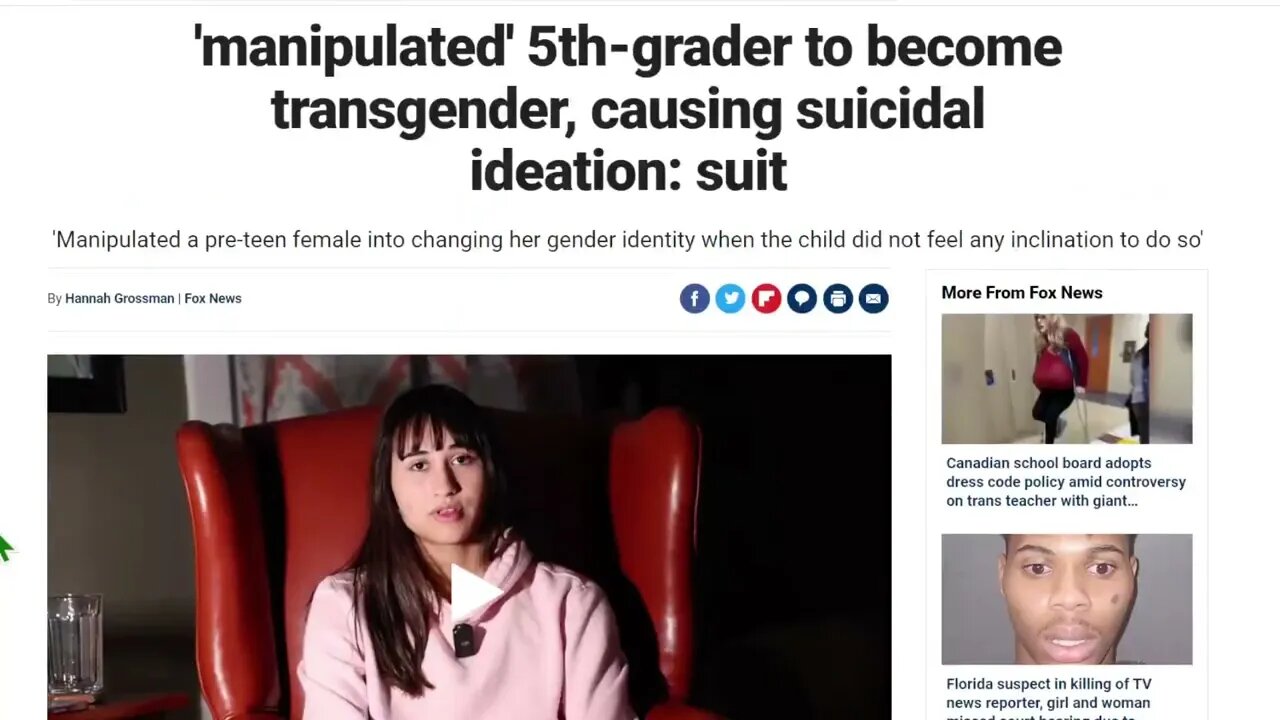The height and width of the screenshot is (720, 1280).
Task: Read the Canadian school board dress code story
Action: point(1066,482)
